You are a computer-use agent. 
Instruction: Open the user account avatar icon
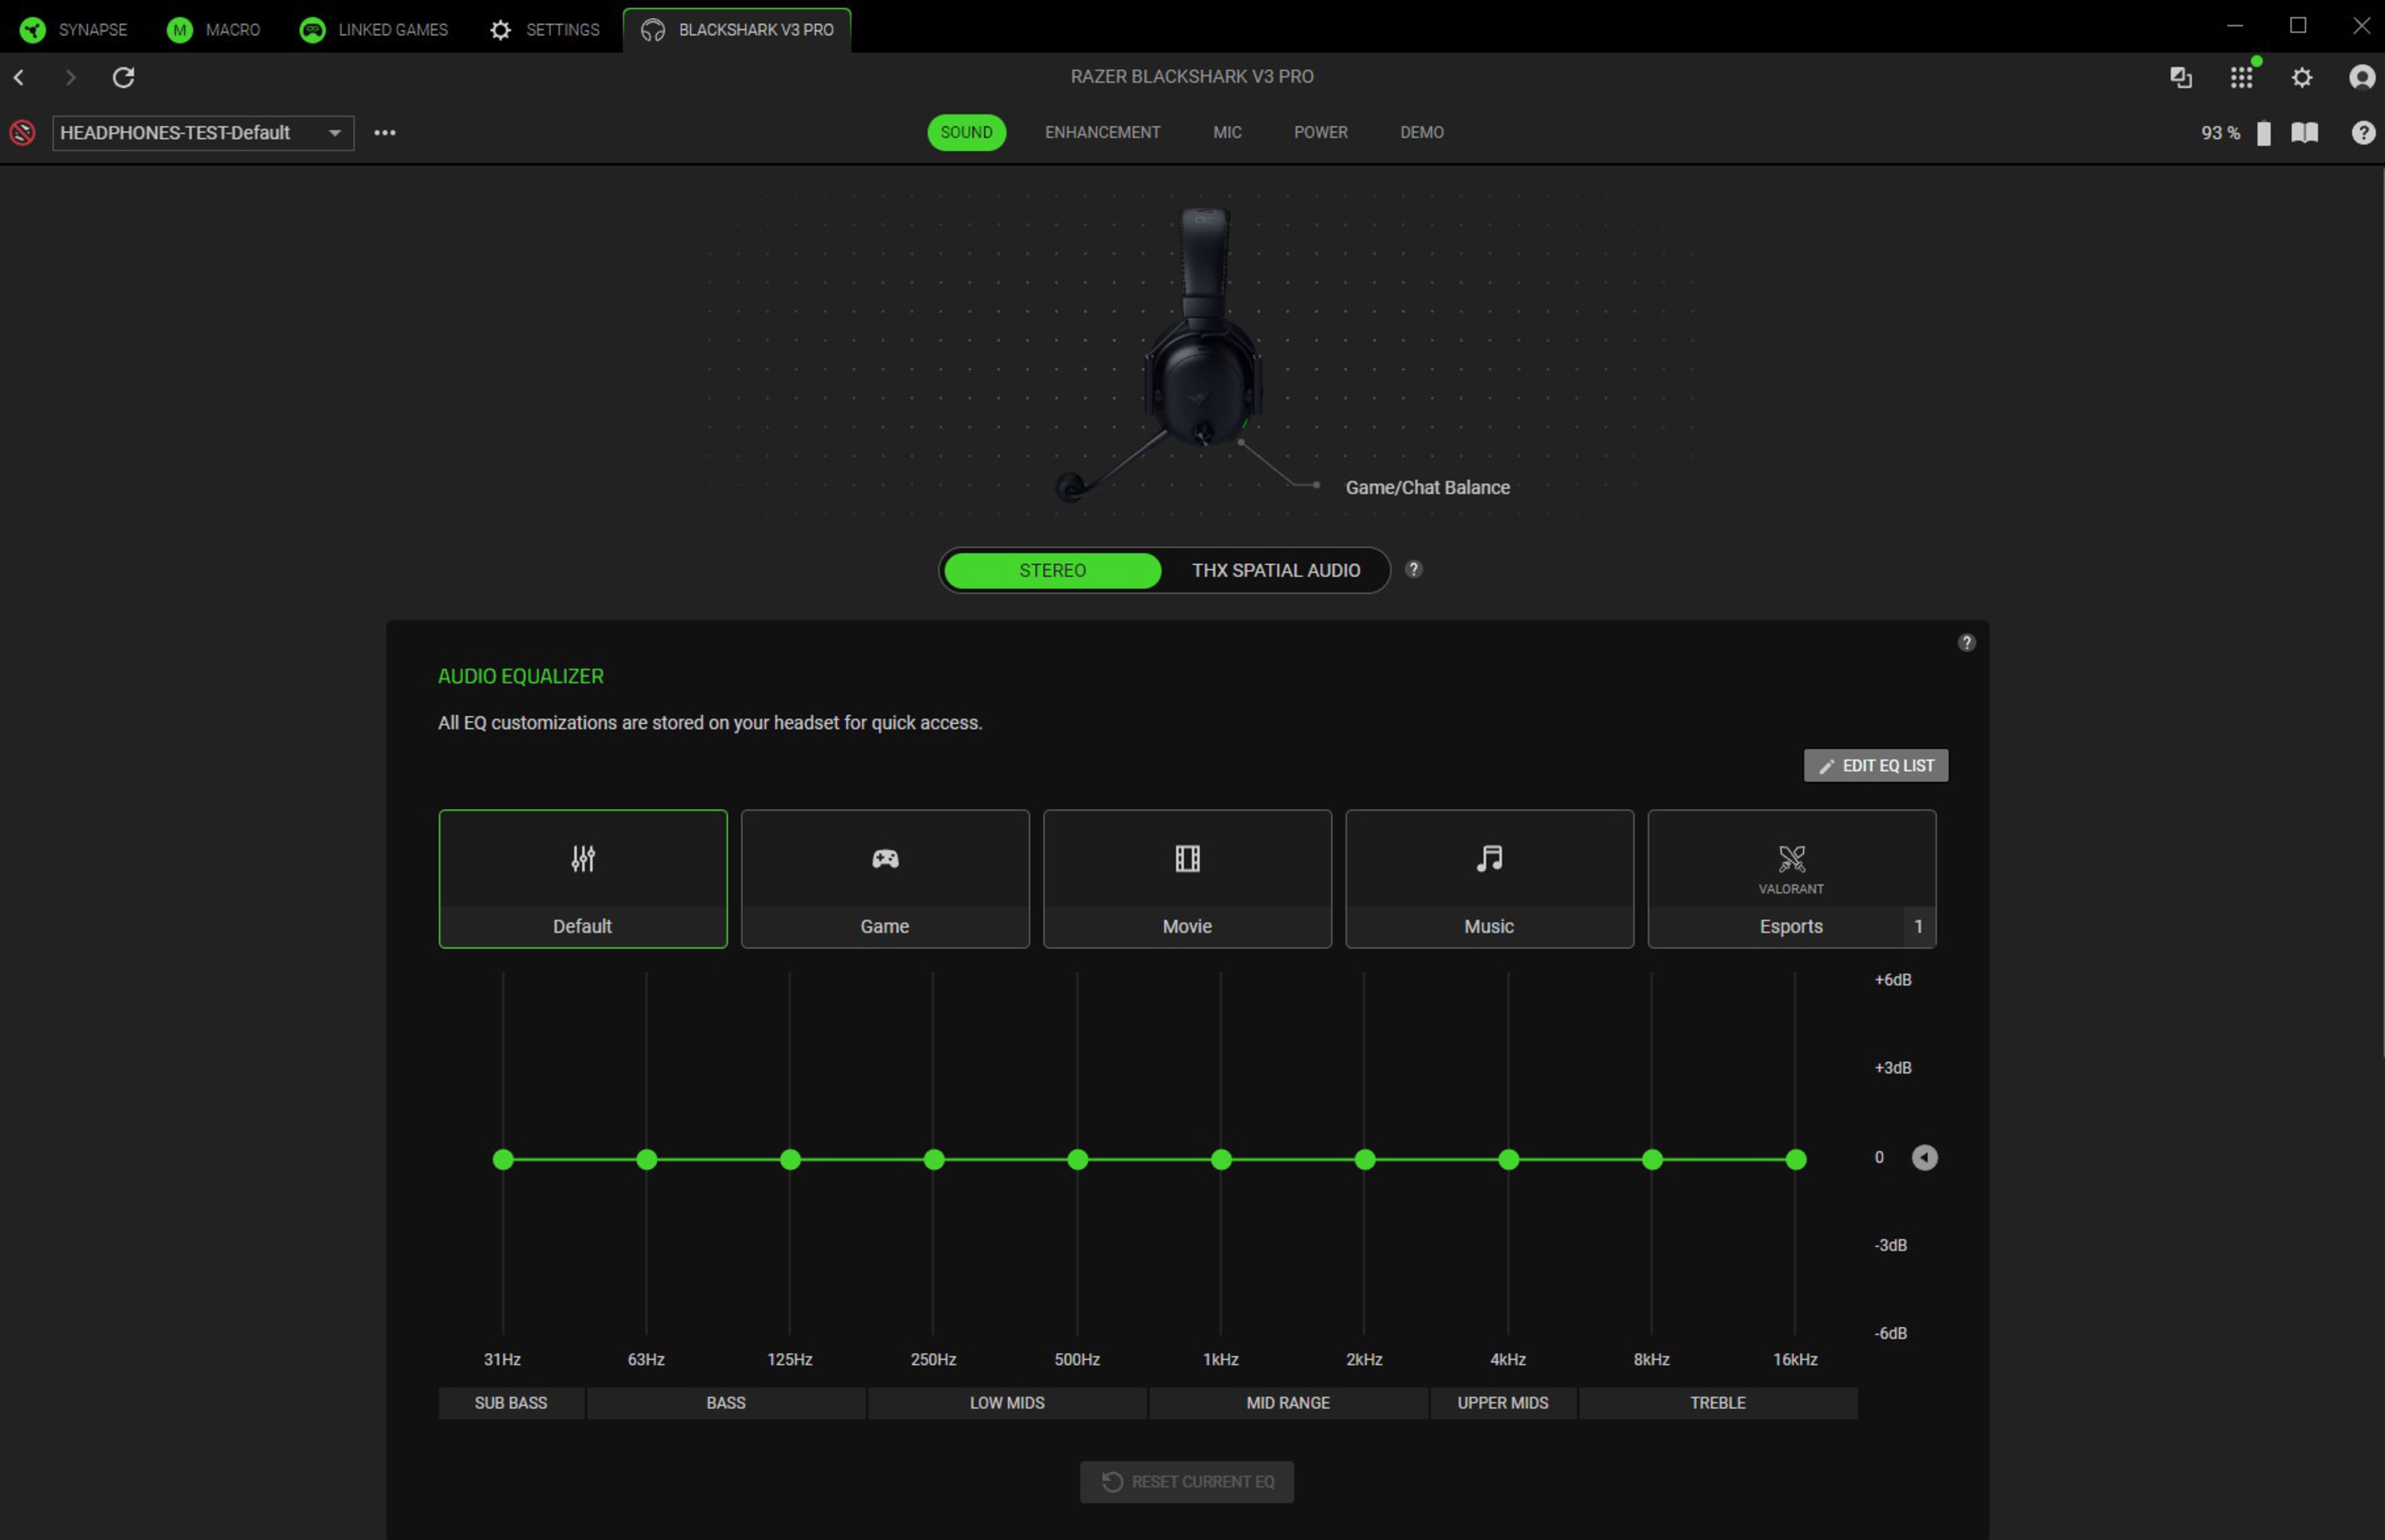(x=2361, y=77)
